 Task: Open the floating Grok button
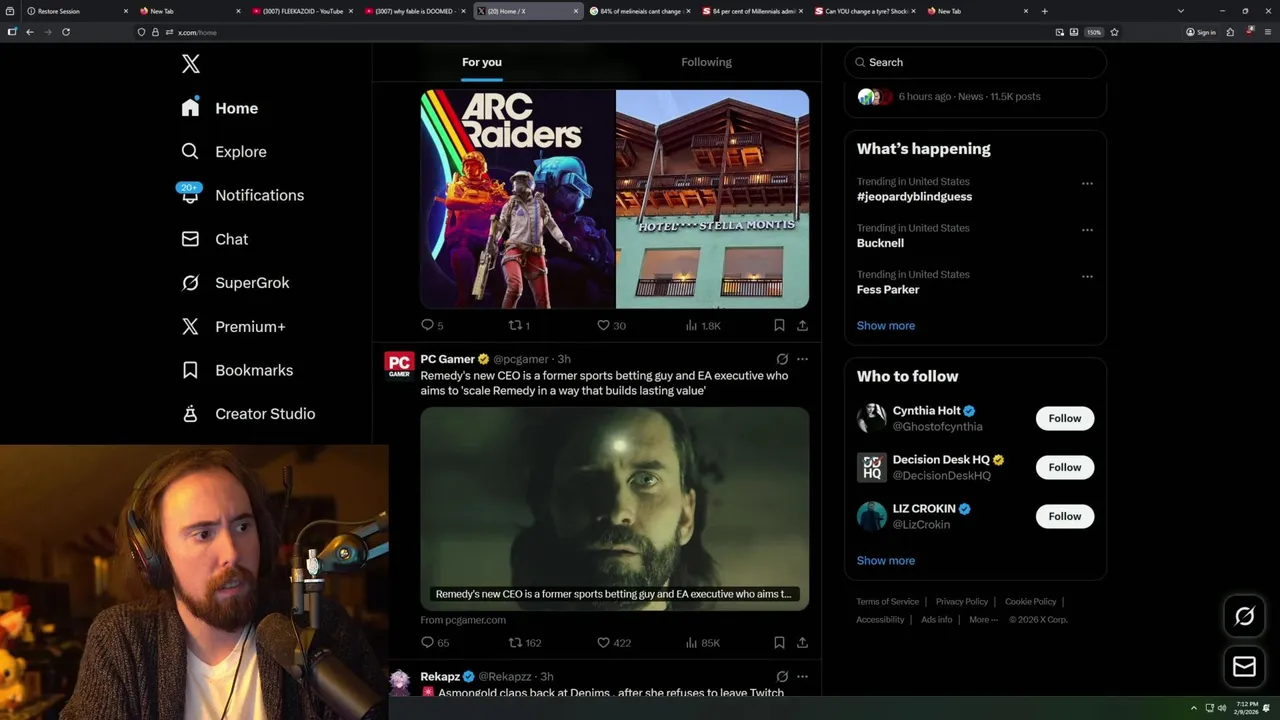tap(1244, 617)
